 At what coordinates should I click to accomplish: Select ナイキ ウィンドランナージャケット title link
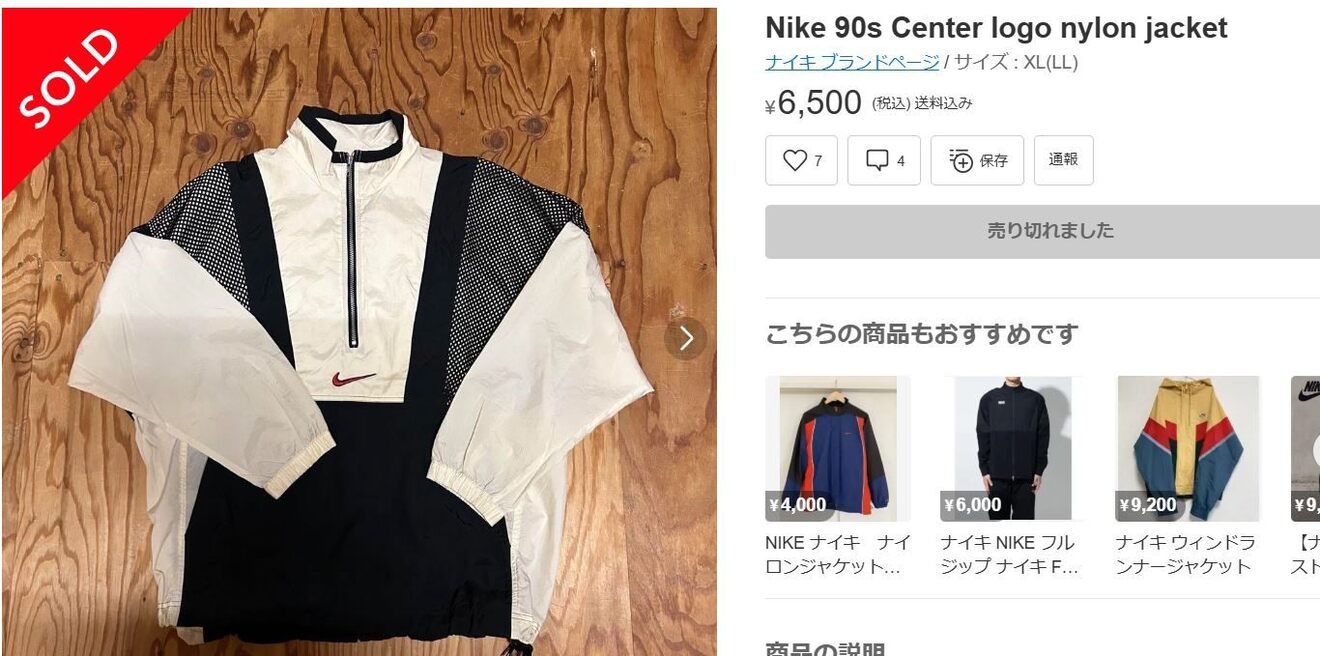click(x=1184, y=554)
